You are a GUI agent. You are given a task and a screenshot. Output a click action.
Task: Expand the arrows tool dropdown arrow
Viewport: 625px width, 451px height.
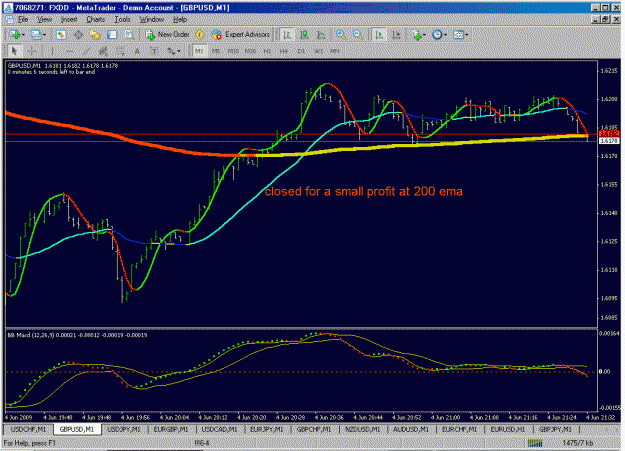point(179,51)
